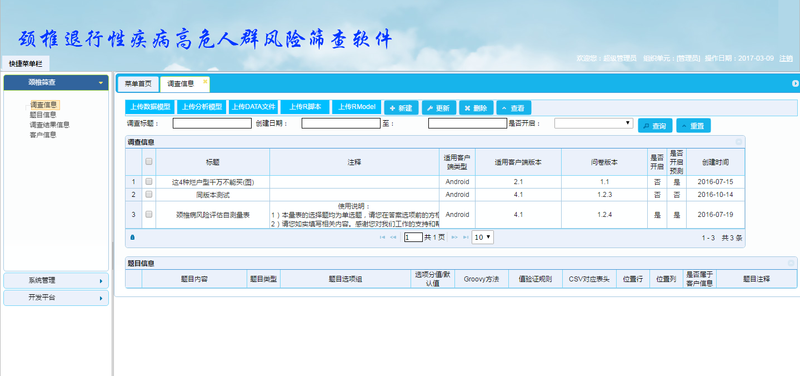Toggle the select-all checkbox in header
Viewport: 800px width, 376px height.
pos(149,161)
